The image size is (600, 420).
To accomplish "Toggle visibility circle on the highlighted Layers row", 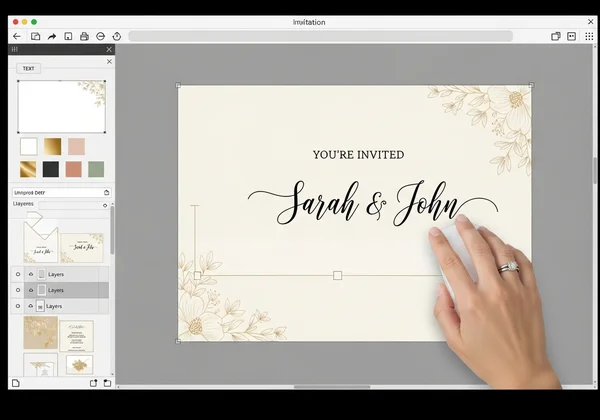I will [x=18, y=290].
